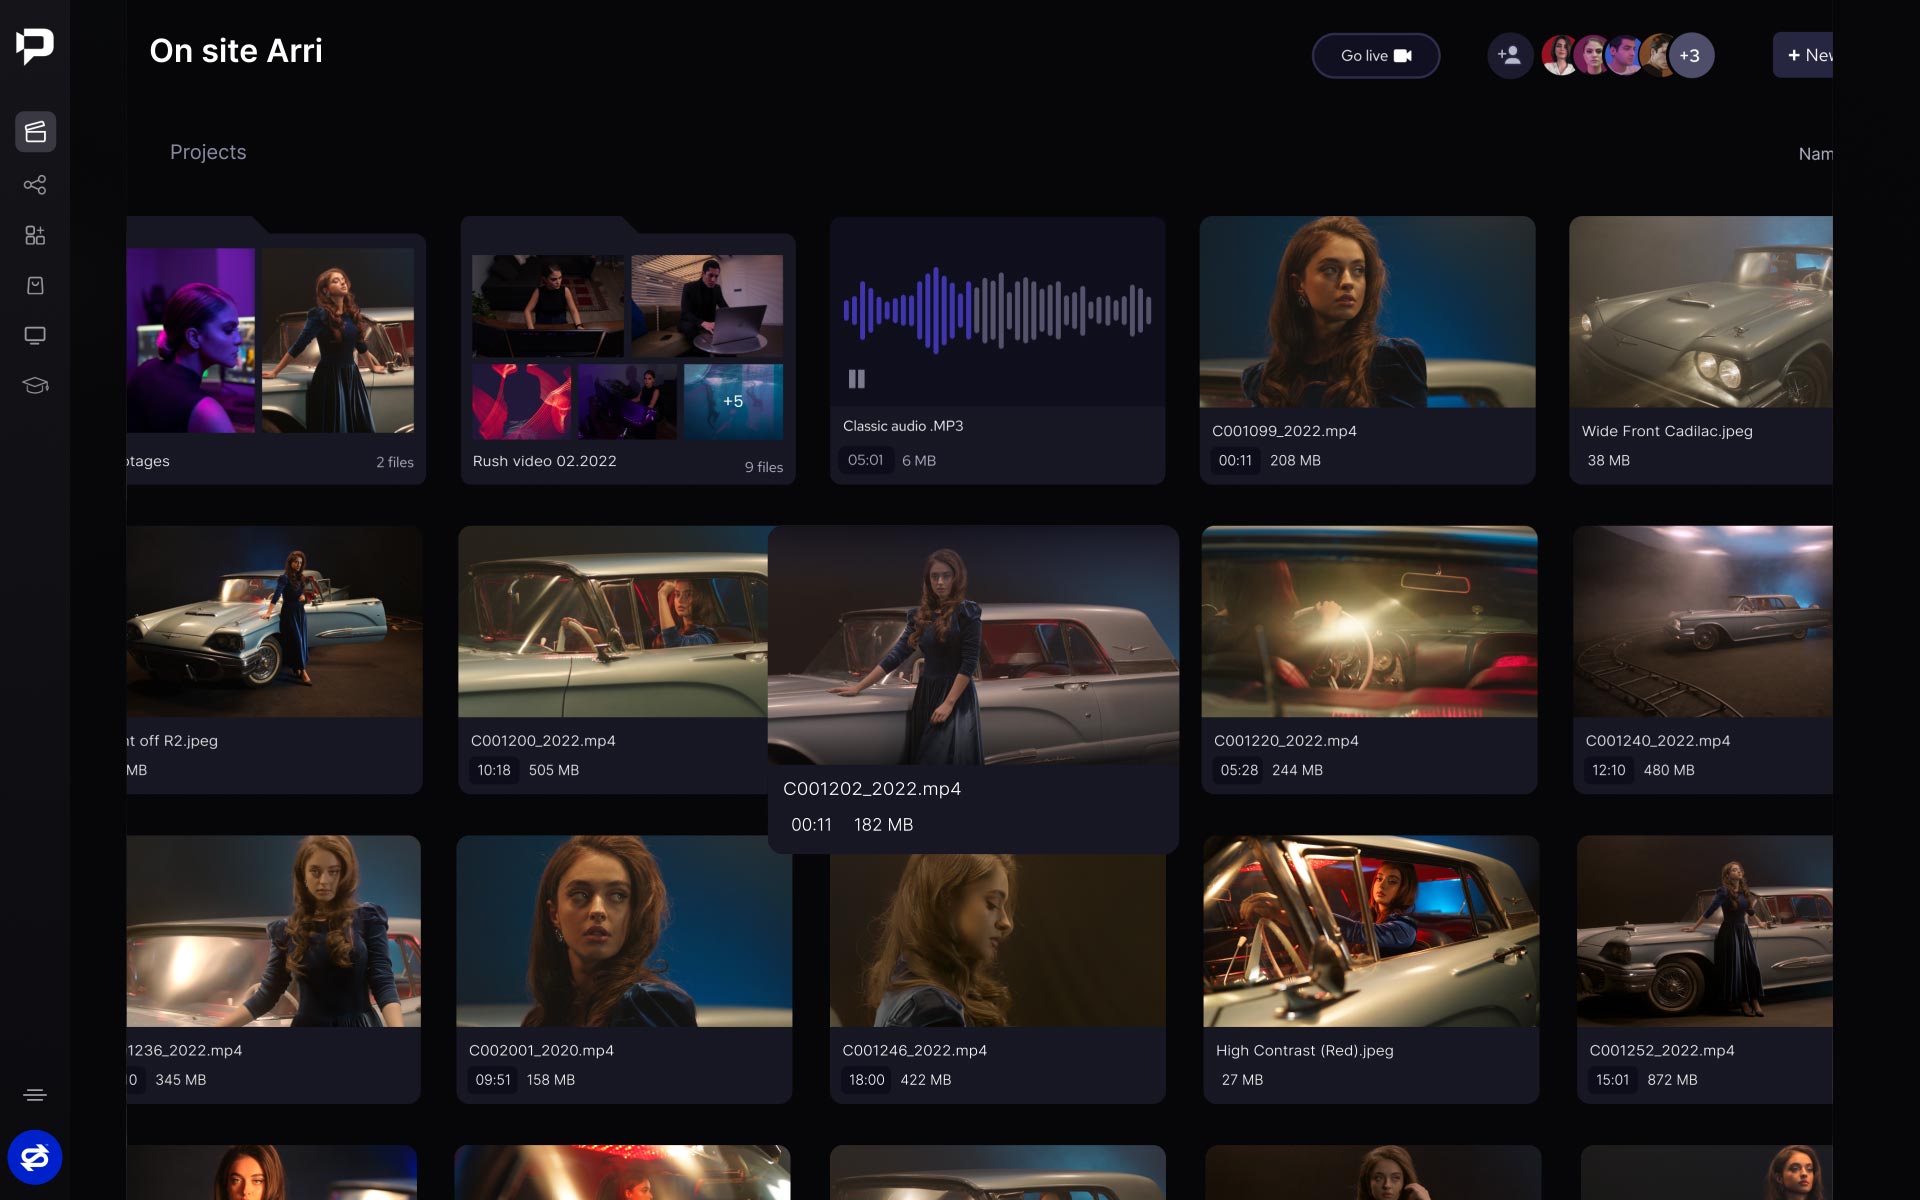Image resolution: width=1920 pixels, height=1200 pixels.
Task: Click the camera icon in Go live
Action: [x=1403, y=55]
